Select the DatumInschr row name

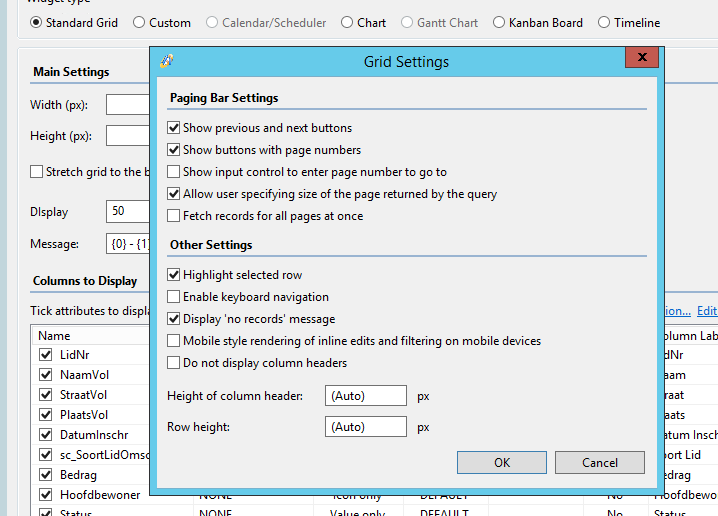[94, 435]
